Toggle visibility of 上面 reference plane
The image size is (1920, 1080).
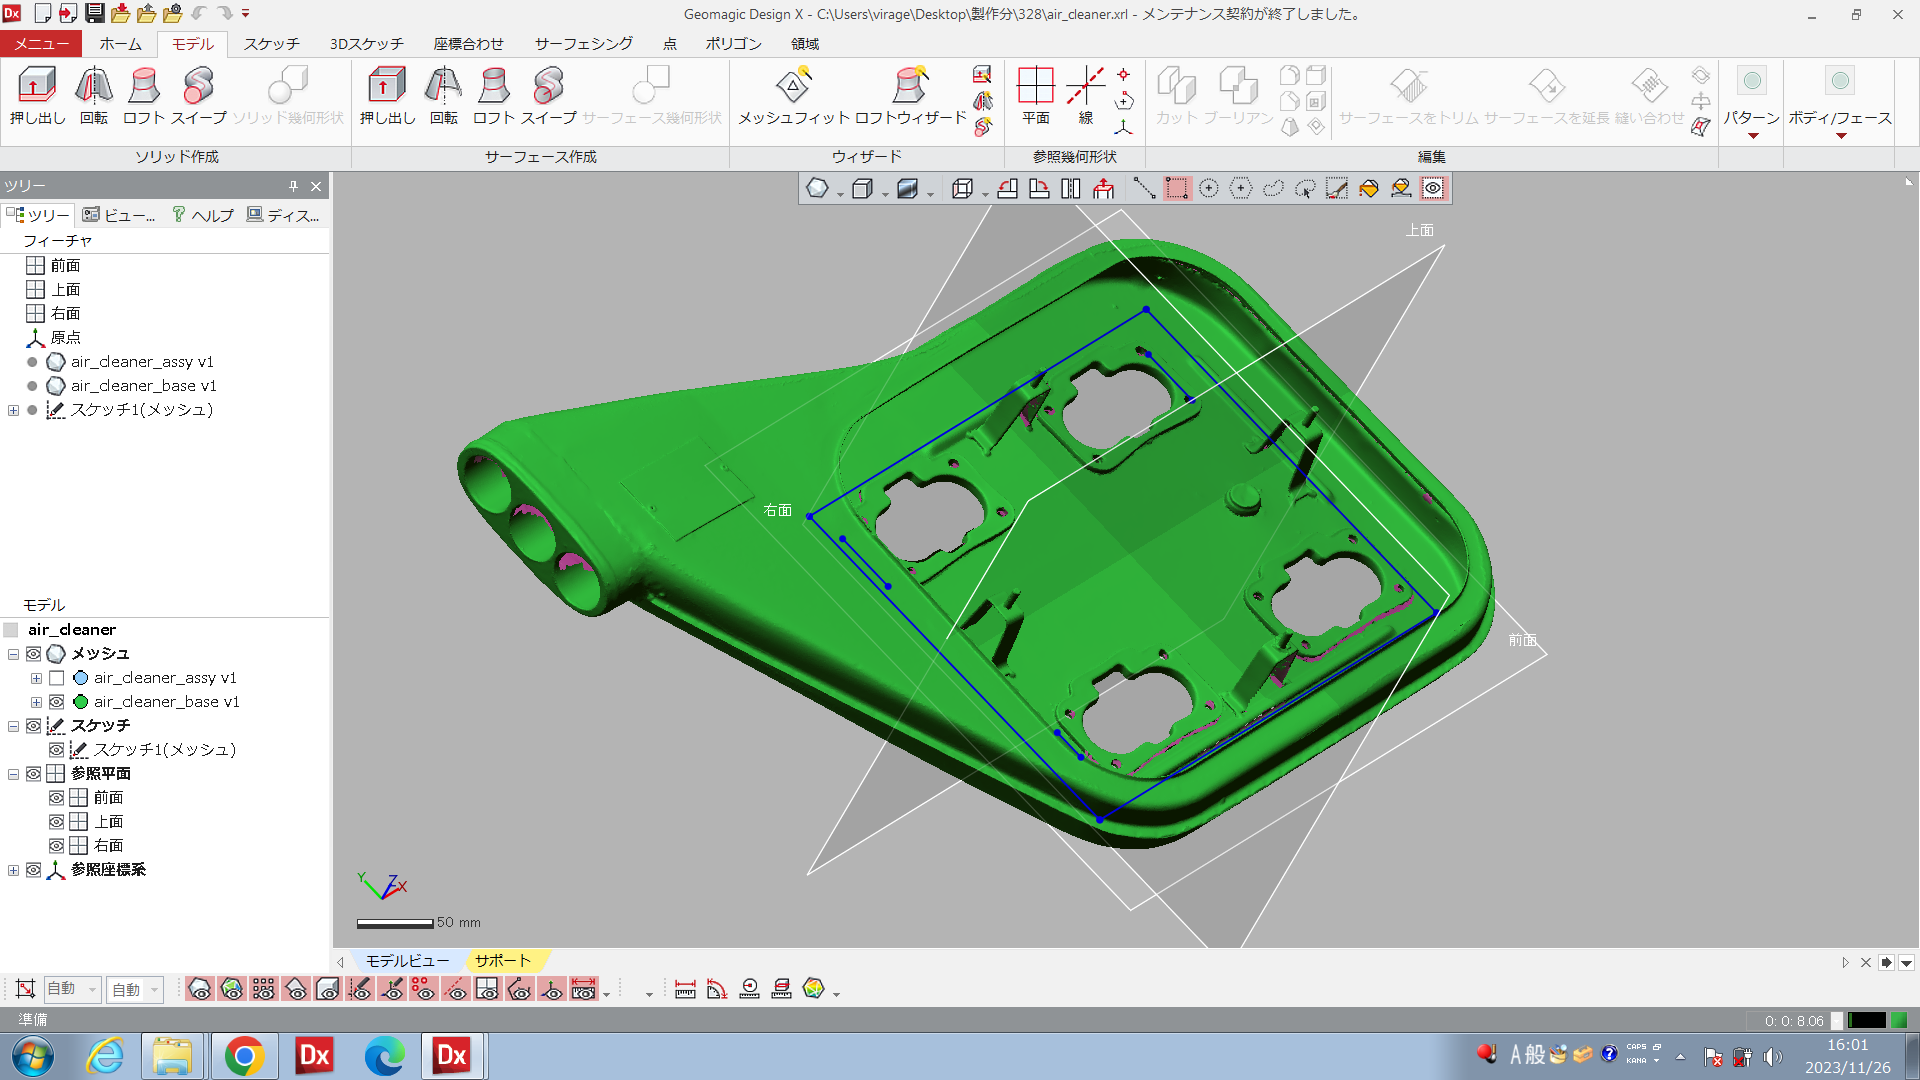tap(57, 822)
